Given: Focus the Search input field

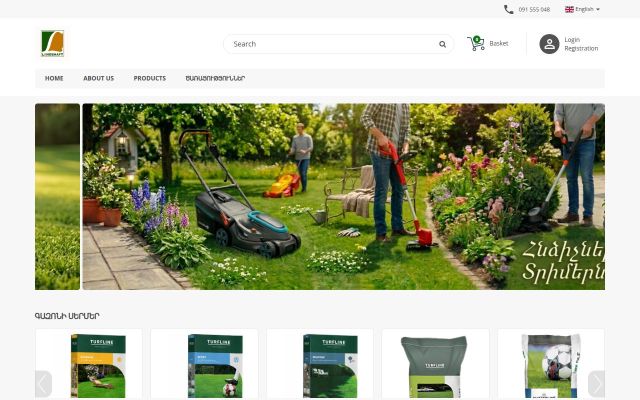Looking at the screenshot, I should pyautogui.click(x=338, y=44).
